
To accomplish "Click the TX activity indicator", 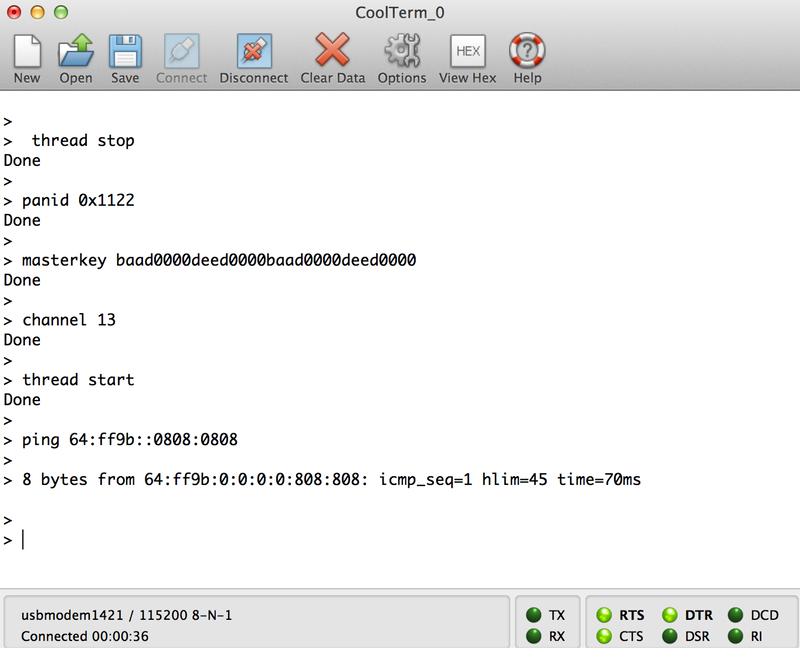I will [534, 615].
